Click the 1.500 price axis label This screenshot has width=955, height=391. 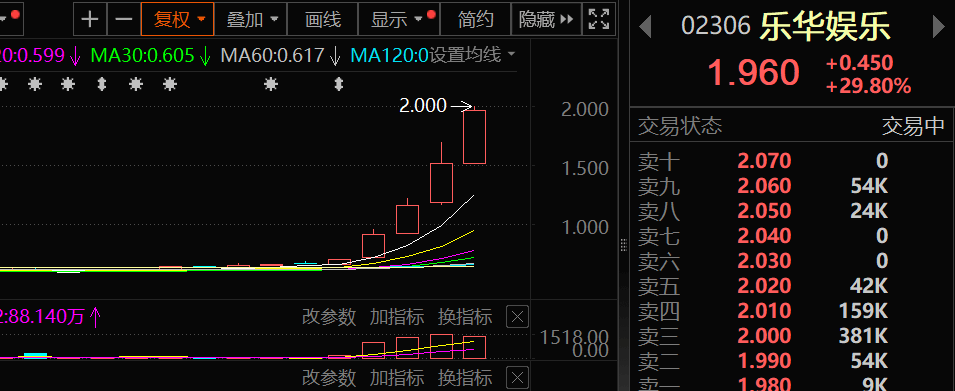(584, 168)
